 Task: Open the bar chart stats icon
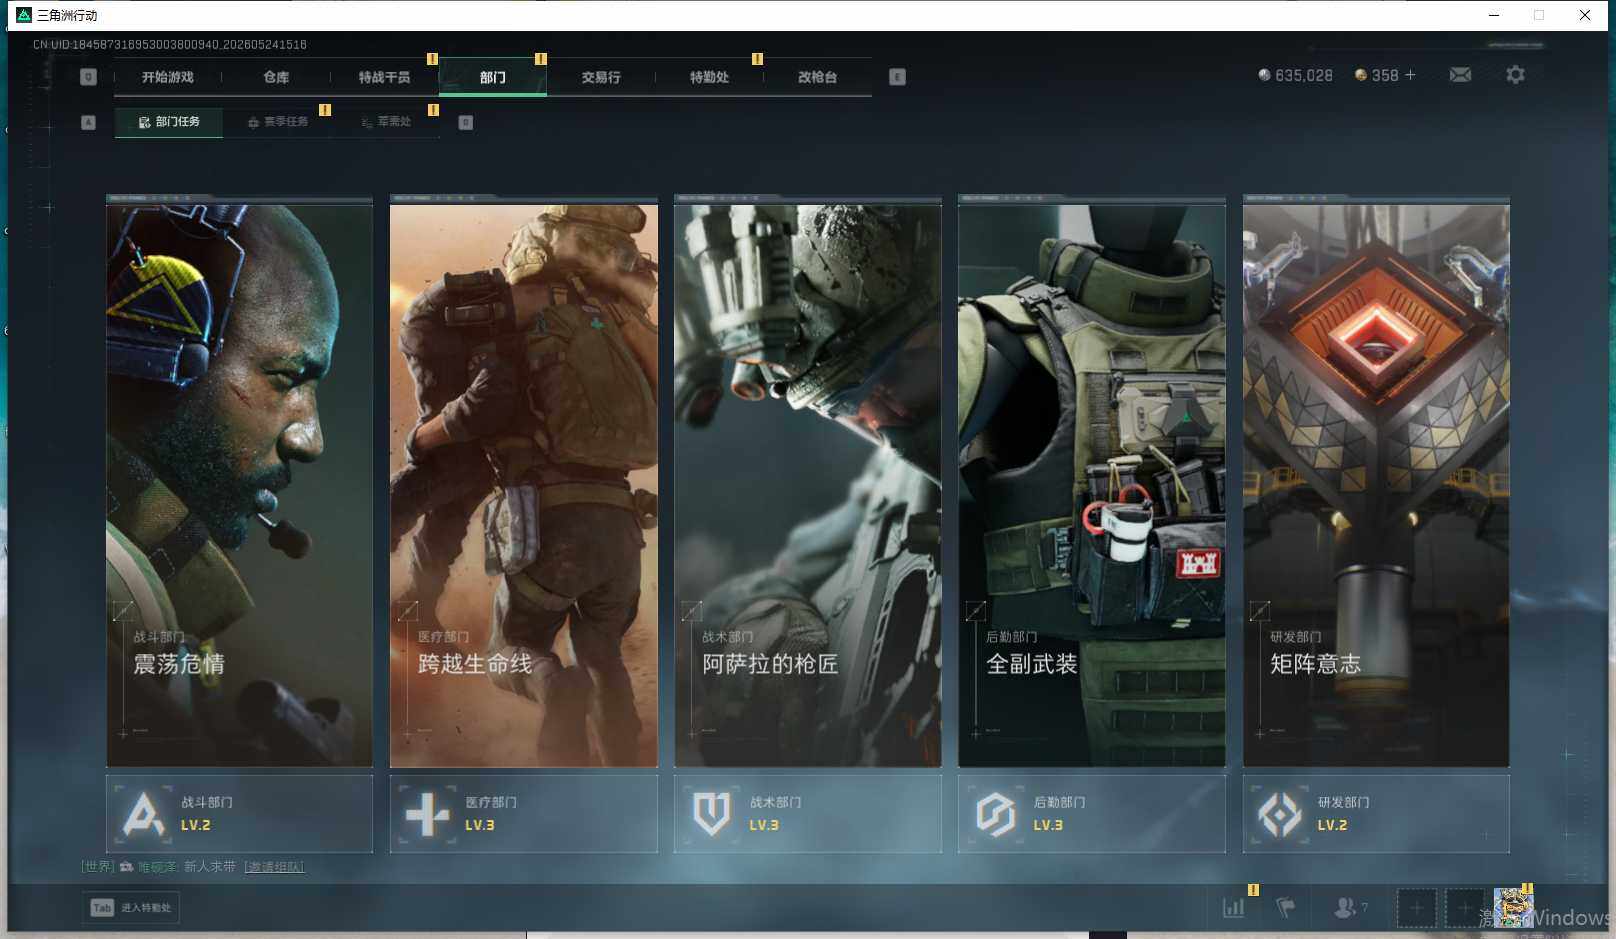pos(1234,908)
